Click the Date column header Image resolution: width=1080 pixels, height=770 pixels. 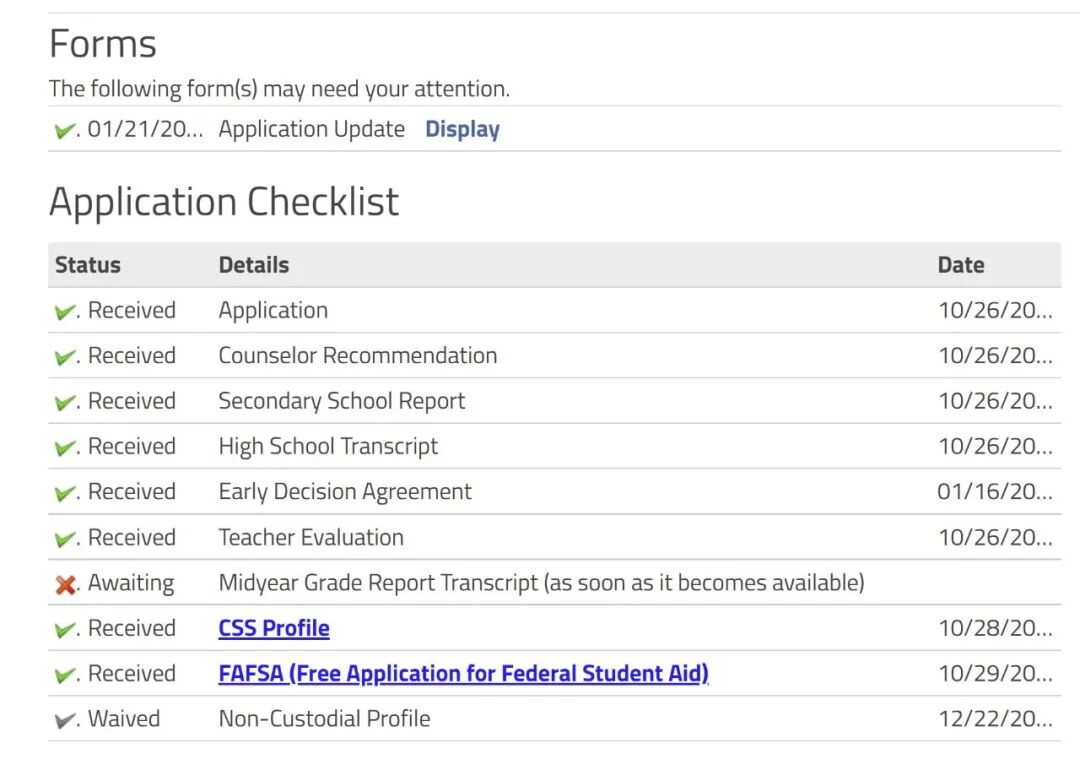[x=961, y=265]
